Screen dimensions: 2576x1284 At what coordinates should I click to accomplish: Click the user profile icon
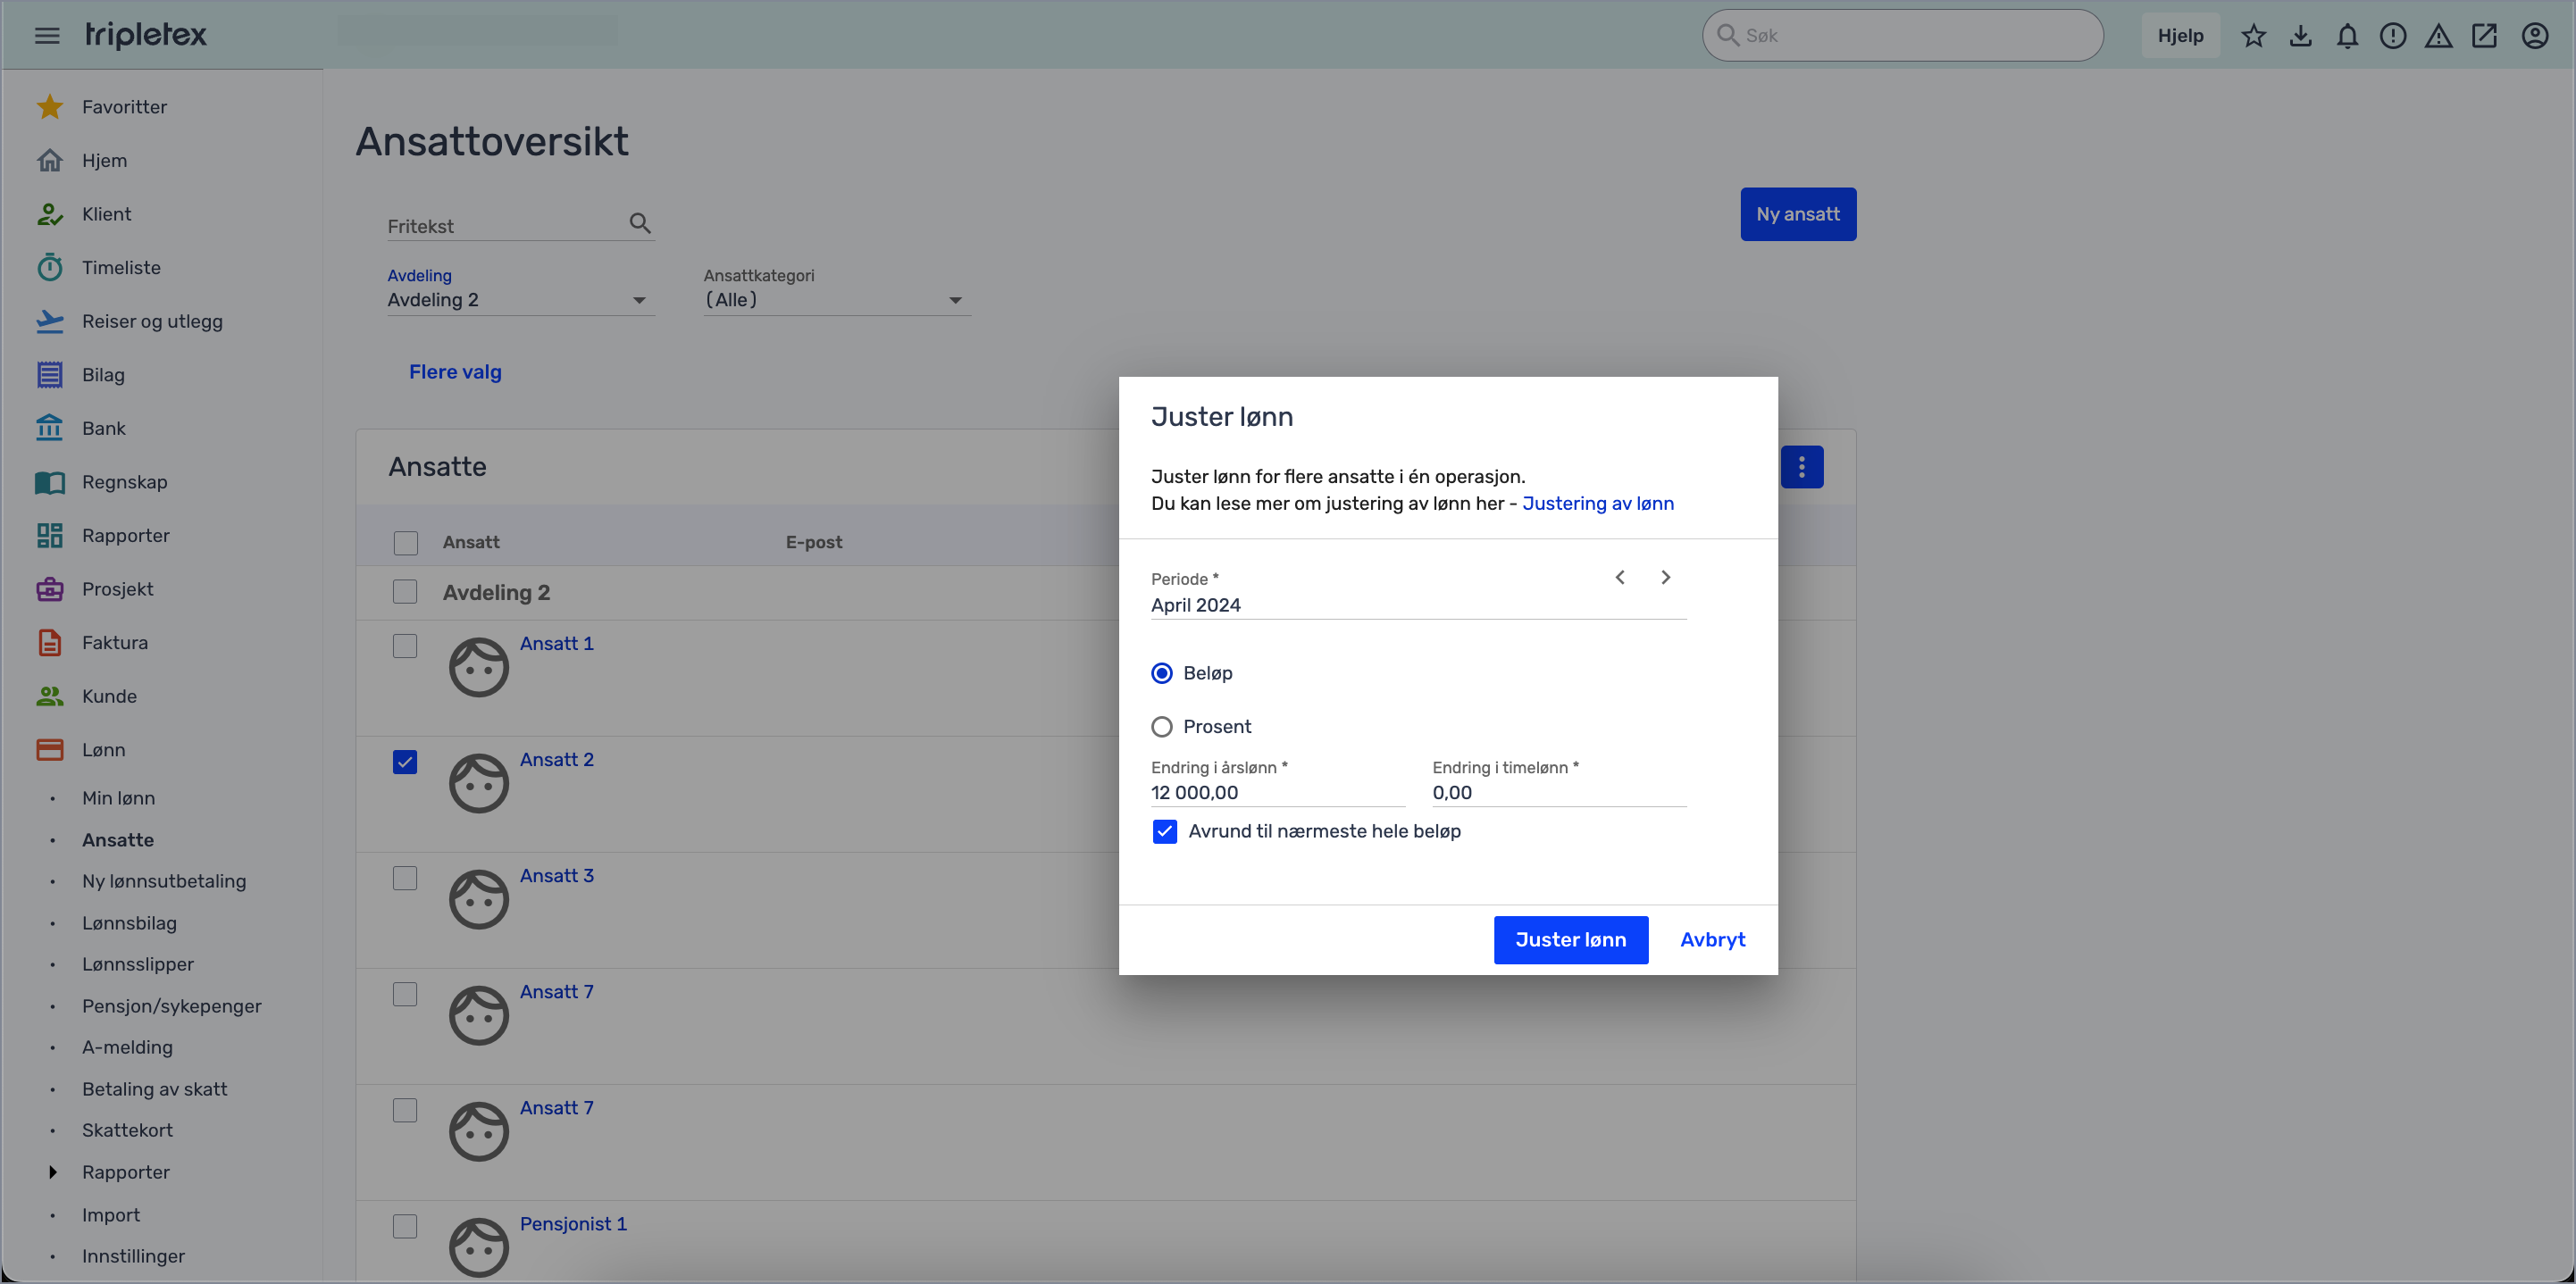tap(2534, 36)
